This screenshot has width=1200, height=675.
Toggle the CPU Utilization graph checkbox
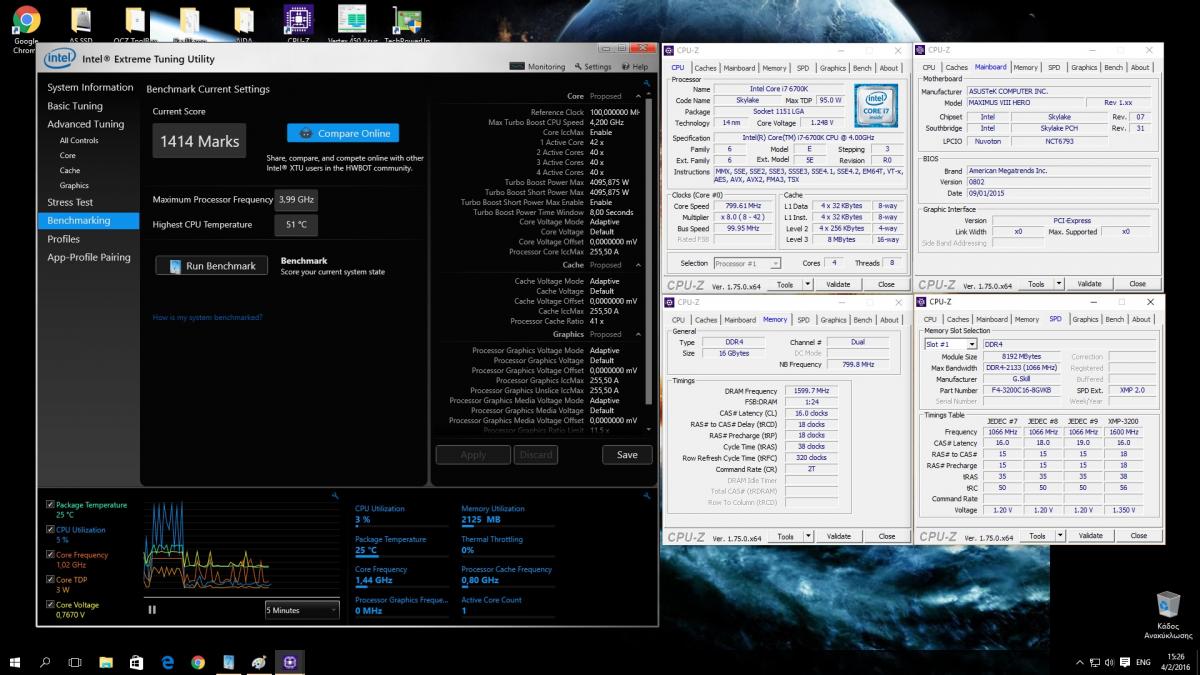[50, 530]
